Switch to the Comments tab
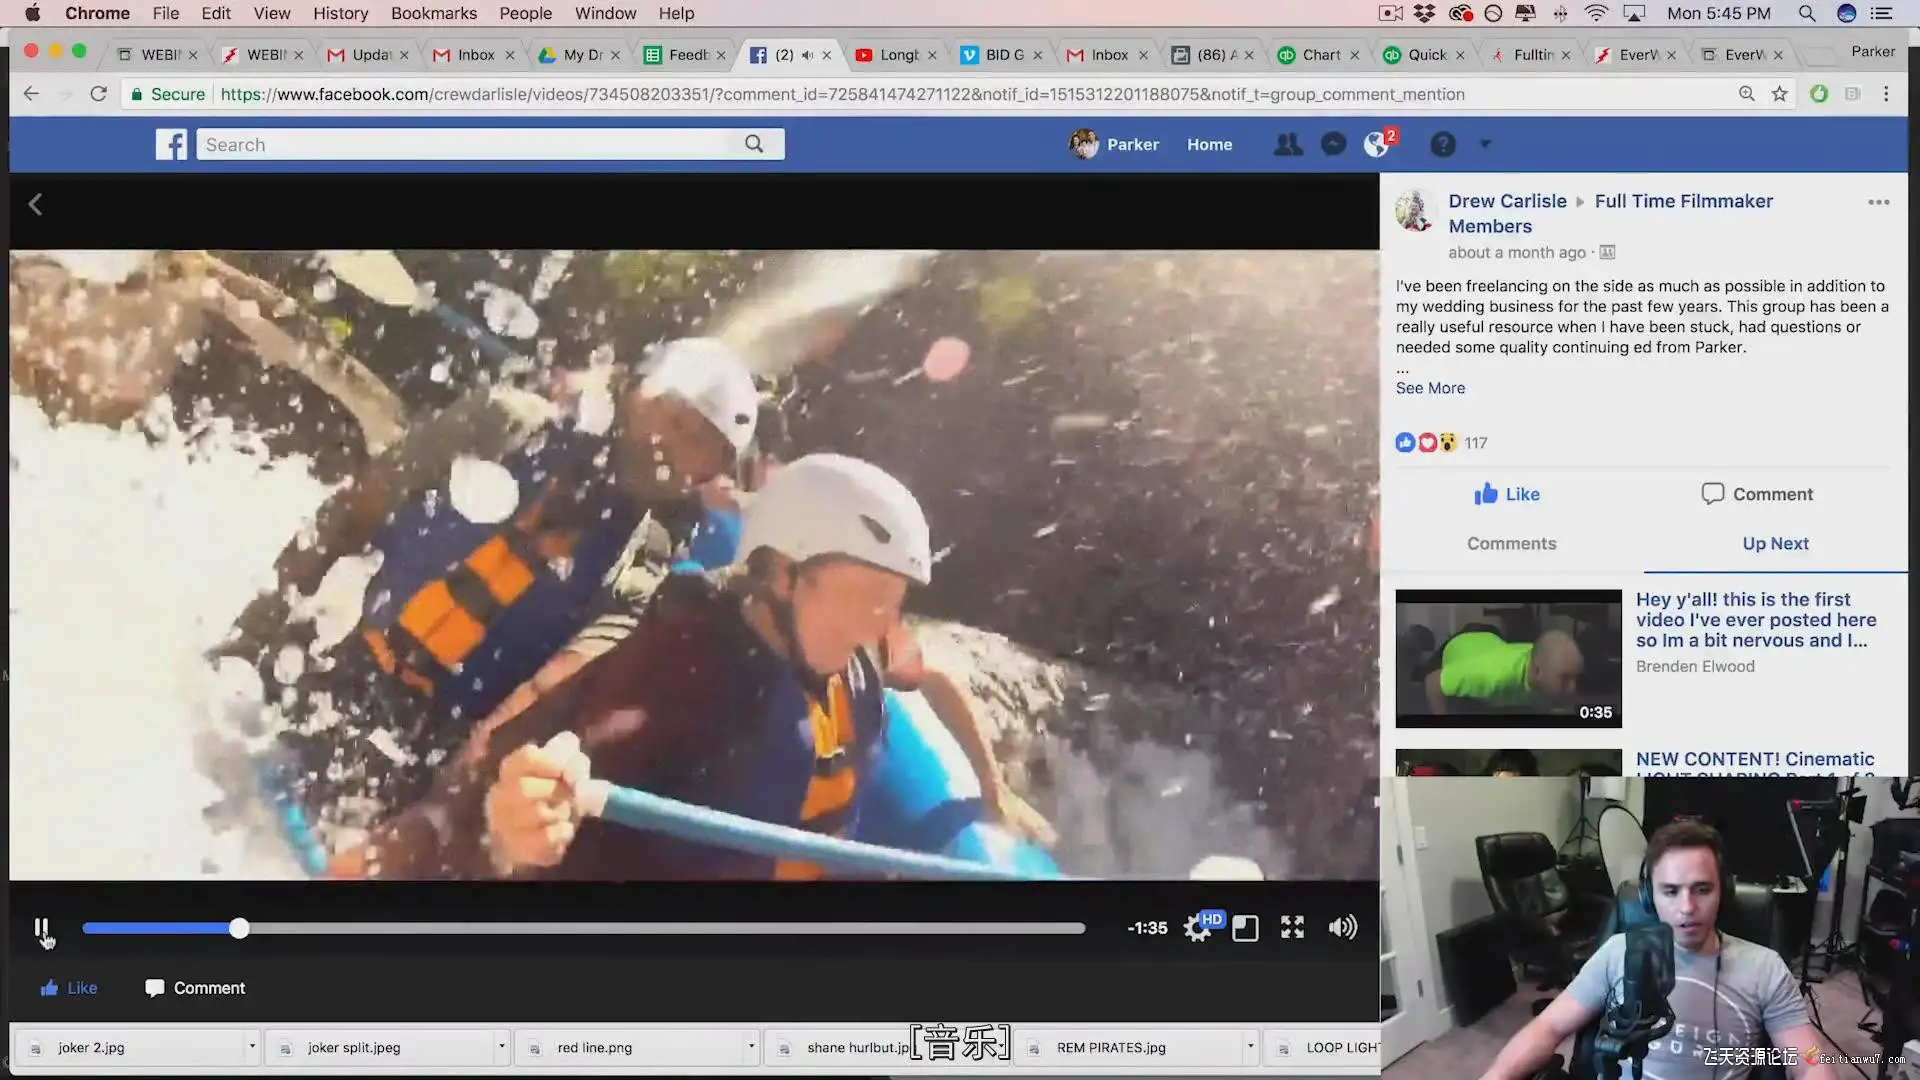The width and height of the screenshot is (1920, 1080). point(1511,544)
